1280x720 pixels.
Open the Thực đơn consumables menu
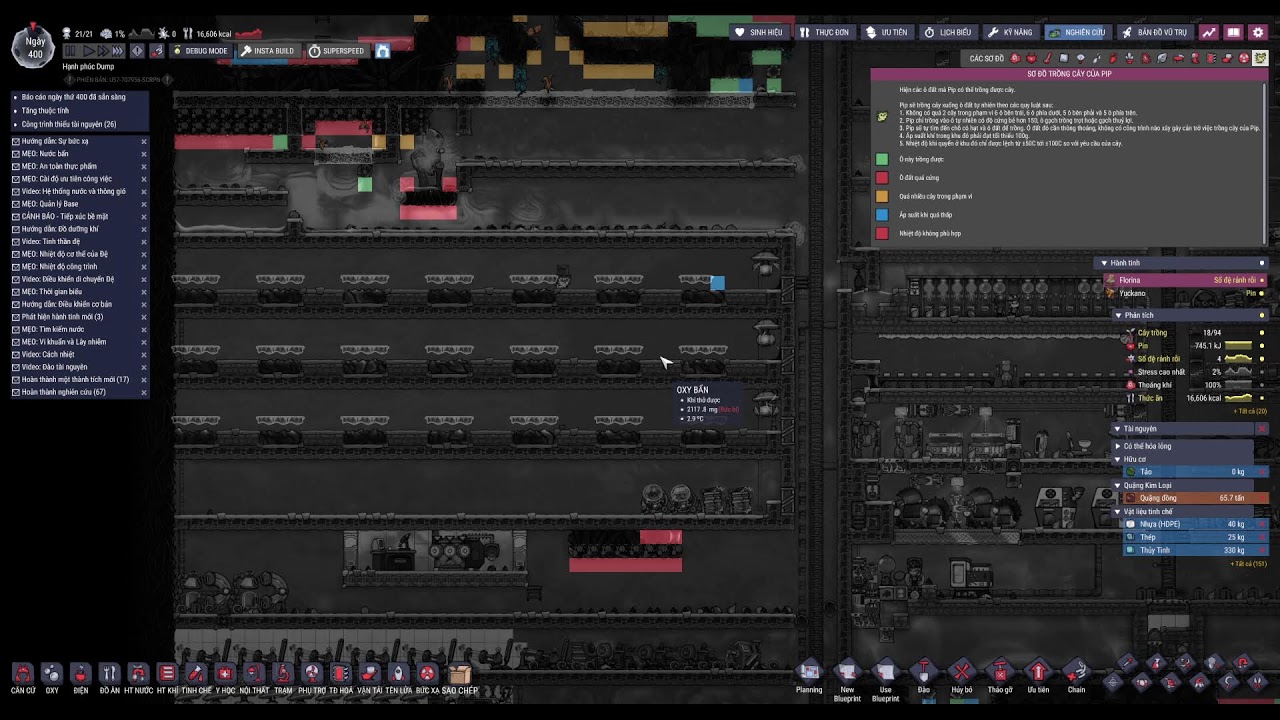point(825,32)
